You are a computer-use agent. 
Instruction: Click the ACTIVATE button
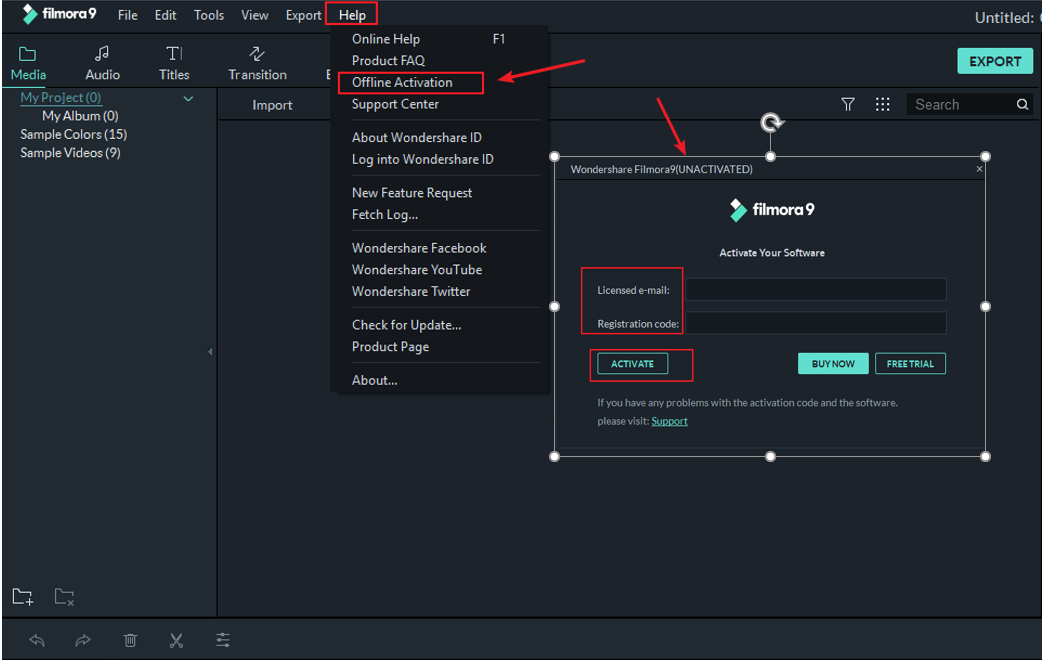click(x=633, y=364)
